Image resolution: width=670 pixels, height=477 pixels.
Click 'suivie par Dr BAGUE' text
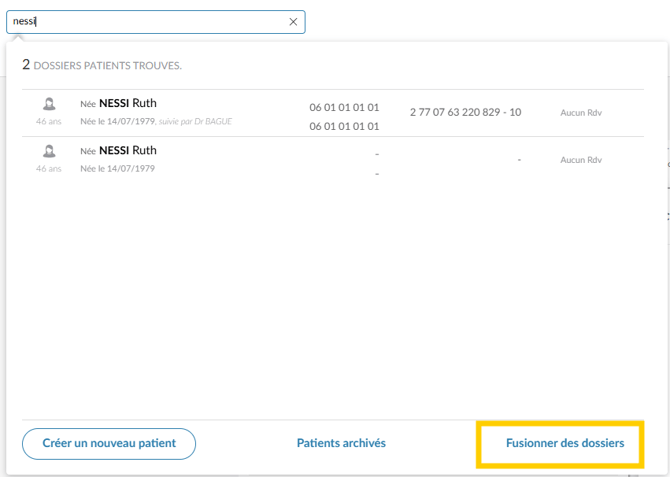point(195,121)
